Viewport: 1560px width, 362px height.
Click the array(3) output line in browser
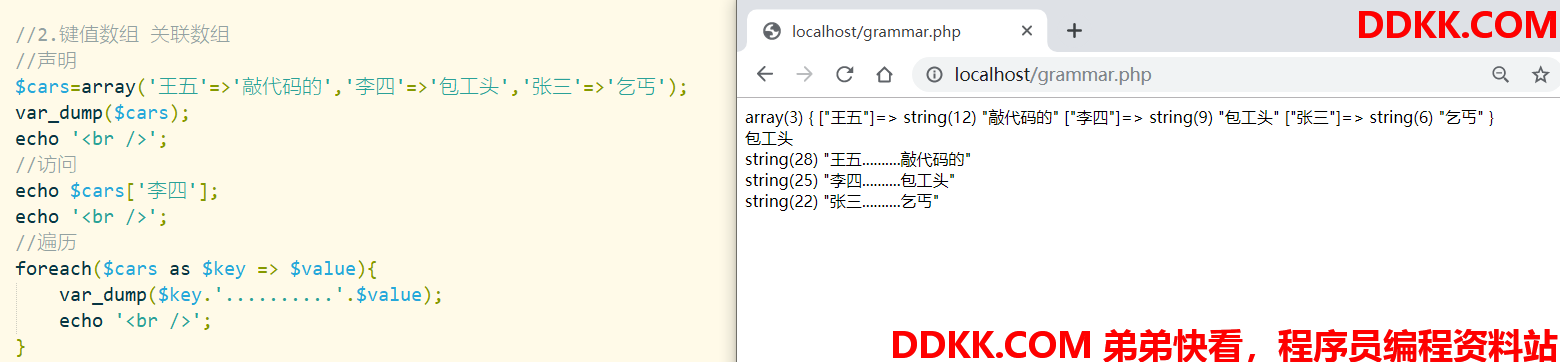pos(1119,118)
